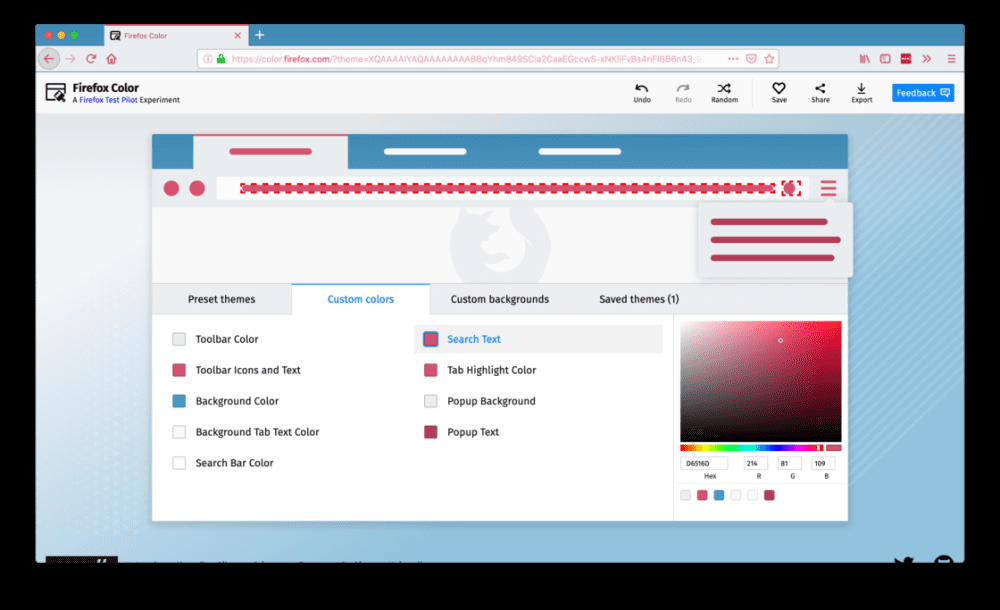Select Background Color option
The width and height of the screenshot is (1000, 610).
click(225, 401)
